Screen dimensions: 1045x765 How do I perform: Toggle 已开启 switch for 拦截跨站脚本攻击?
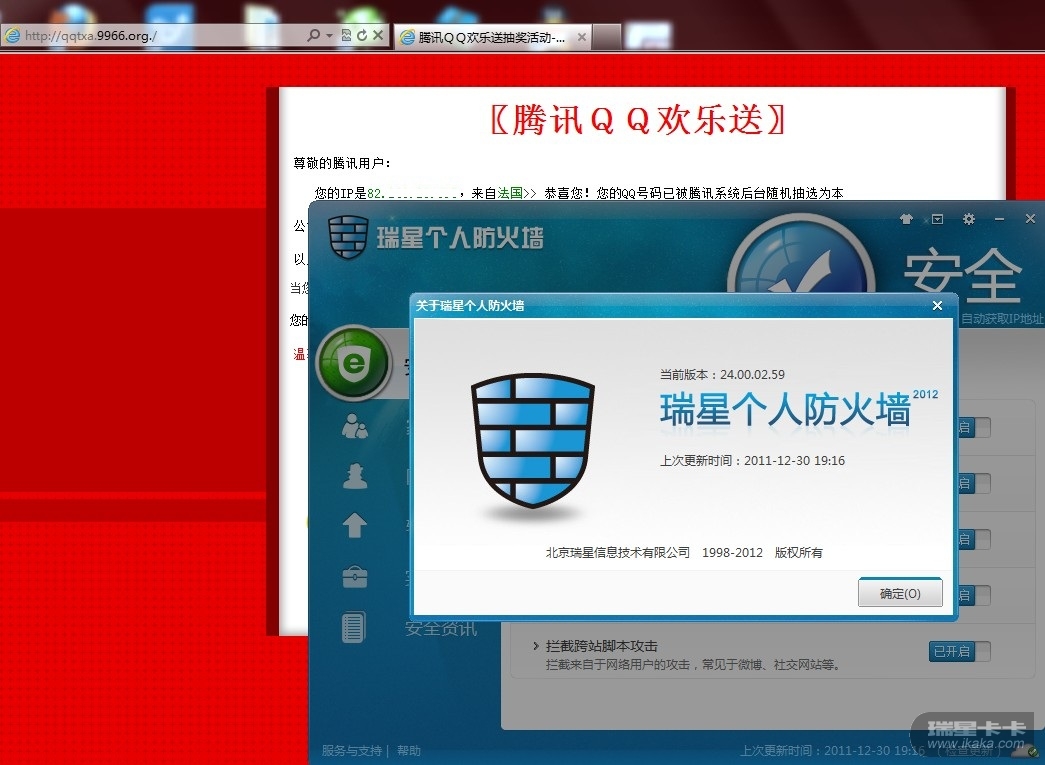(x=958, y=651)
